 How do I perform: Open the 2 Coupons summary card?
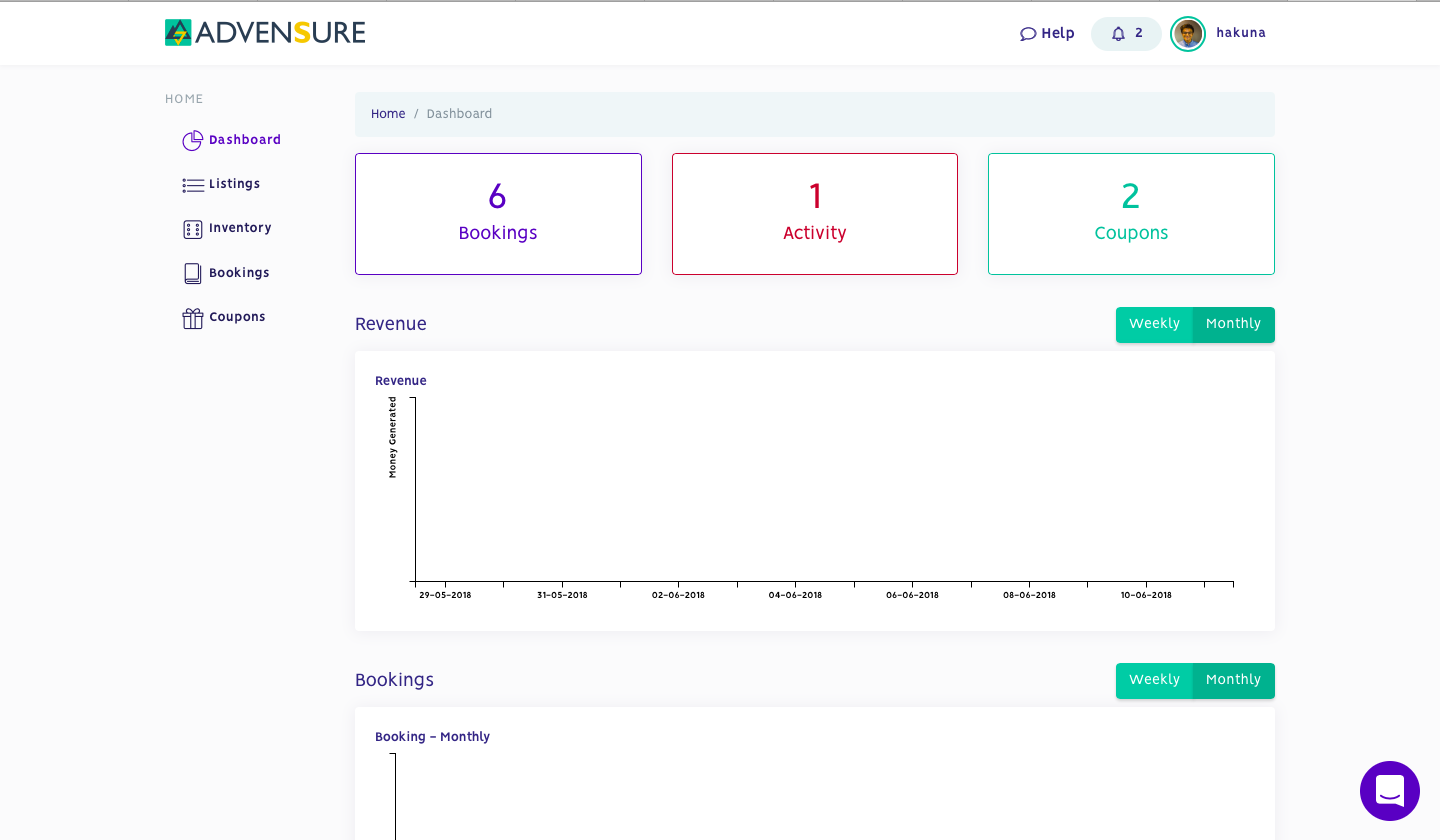[1131, 214]
